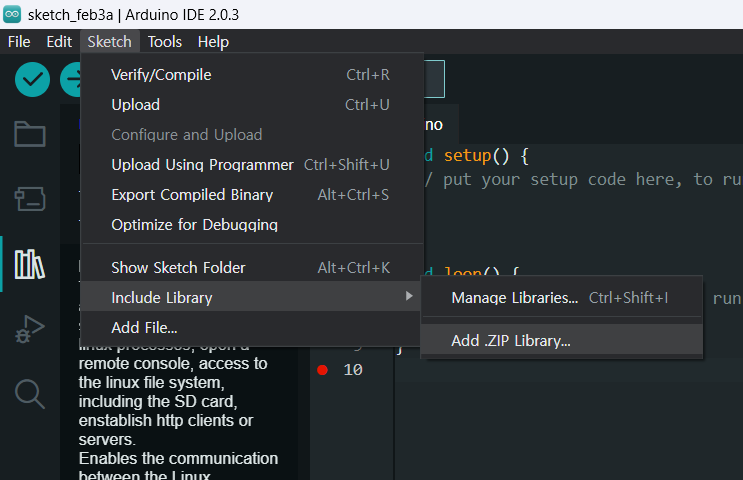Open the Search magnifier sidebar icon
The width and height of the screenshot is (743, 480).
(x=29, y=394)
